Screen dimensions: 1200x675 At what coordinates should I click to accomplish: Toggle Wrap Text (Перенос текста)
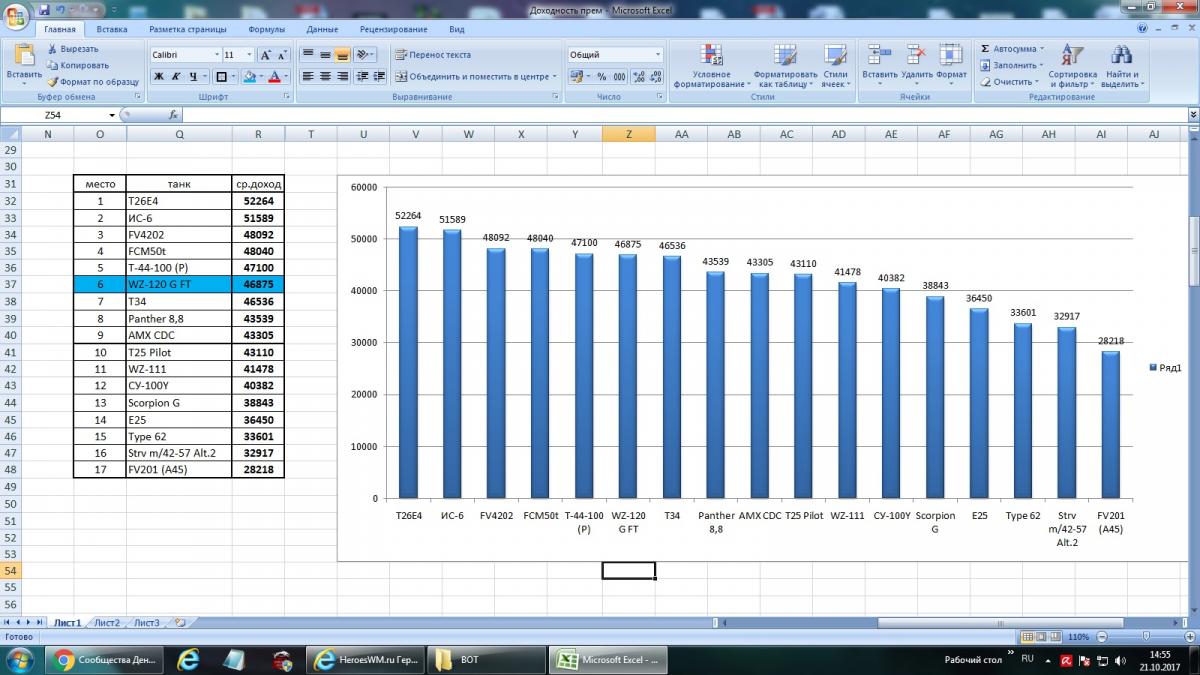[433, 55]
